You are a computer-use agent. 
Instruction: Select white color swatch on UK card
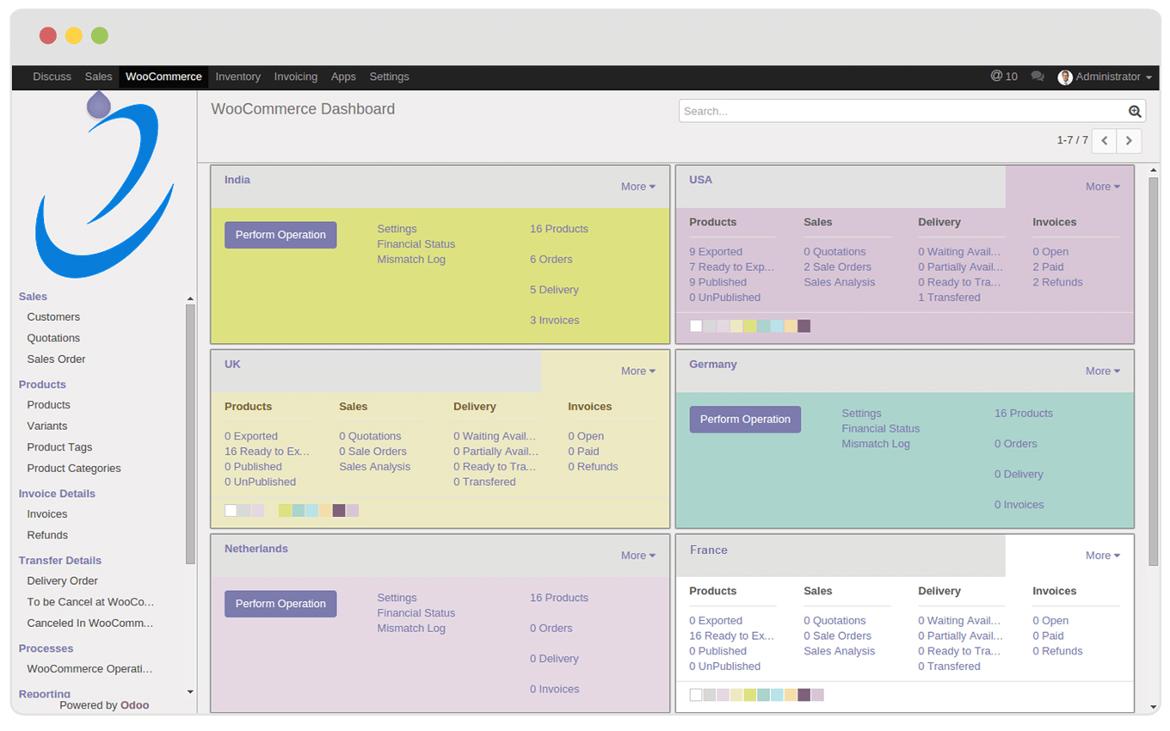[x=231, y=510]
